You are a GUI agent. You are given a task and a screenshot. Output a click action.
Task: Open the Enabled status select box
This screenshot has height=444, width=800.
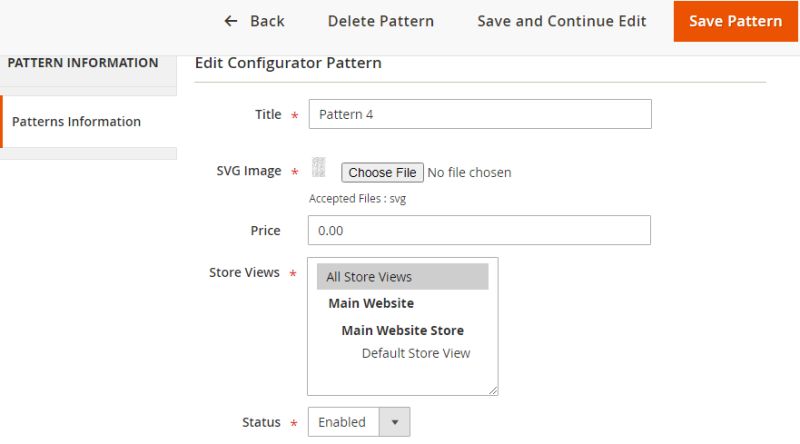point(359,422)
